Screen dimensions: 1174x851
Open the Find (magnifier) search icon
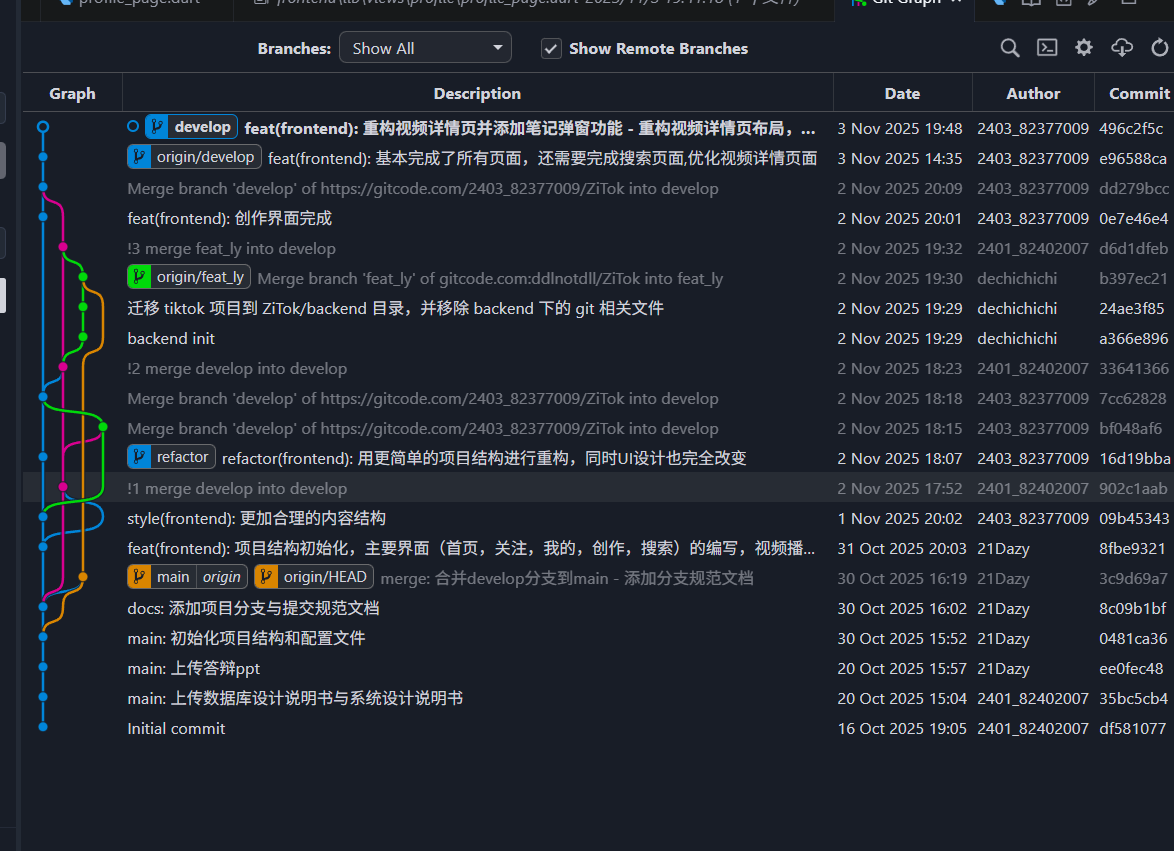pos(1009,49)
